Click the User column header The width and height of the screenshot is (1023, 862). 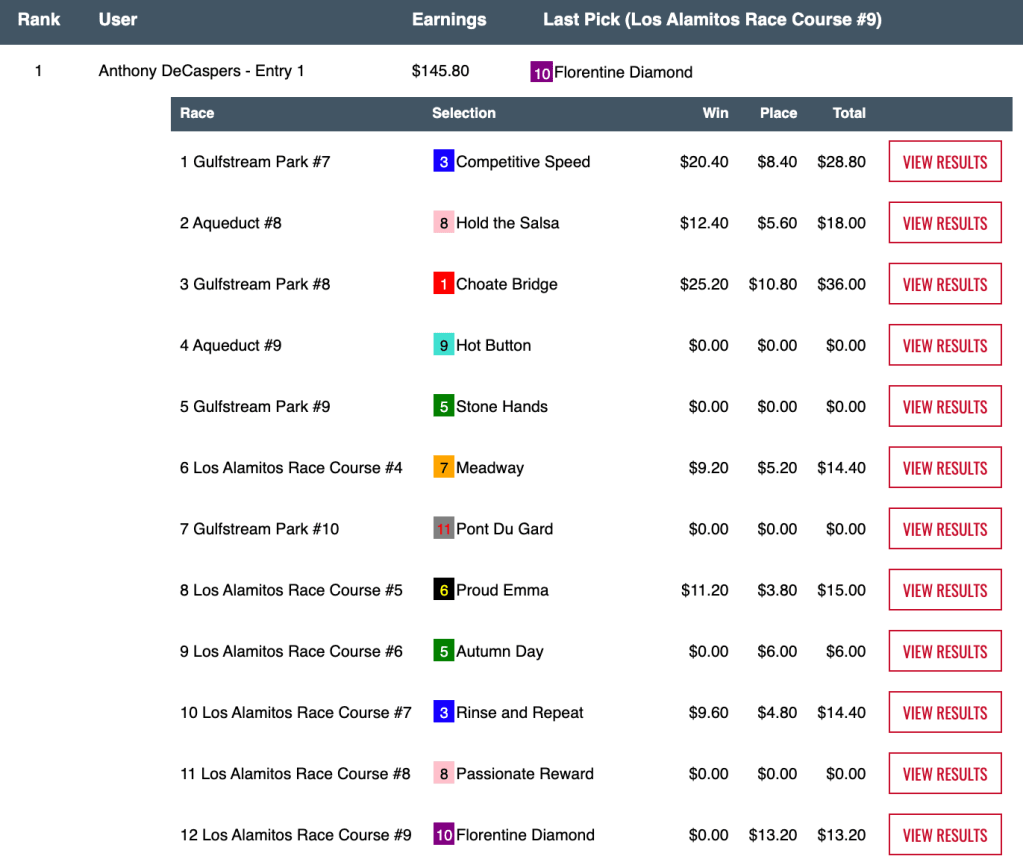coord(118,20)
